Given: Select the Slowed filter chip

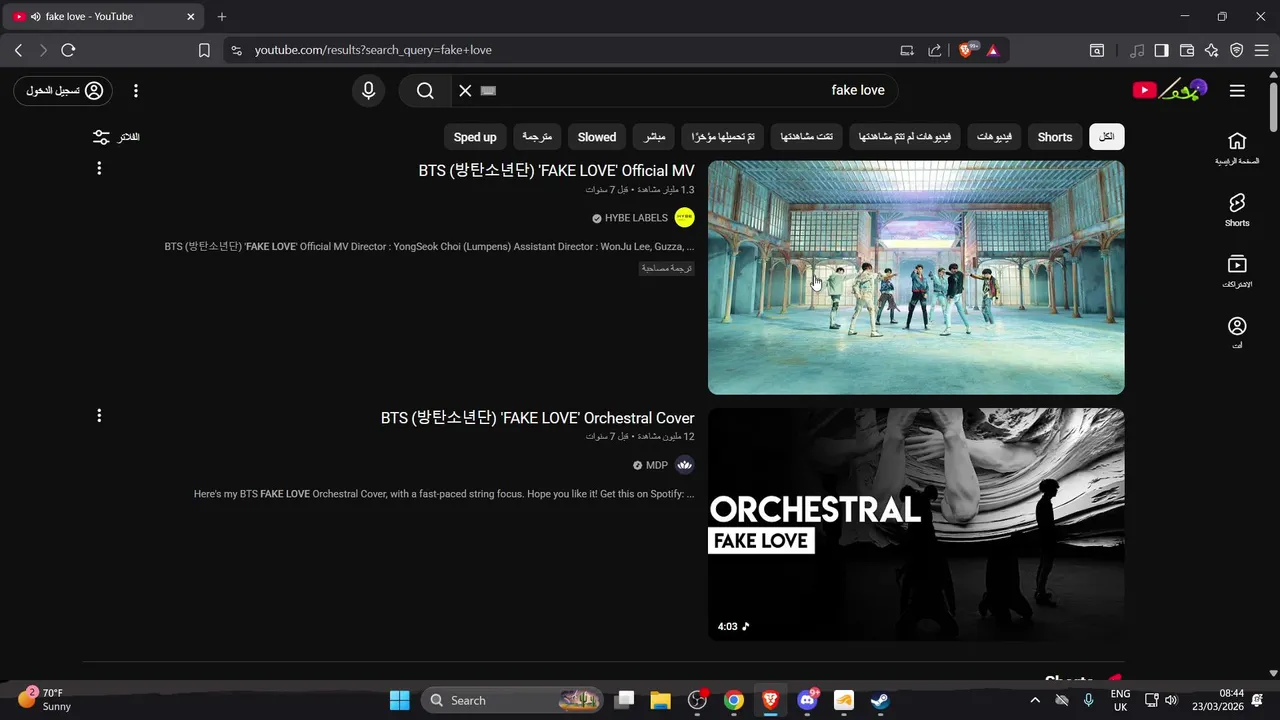Looking at the screenshot, I should click(x=597, y=137).
